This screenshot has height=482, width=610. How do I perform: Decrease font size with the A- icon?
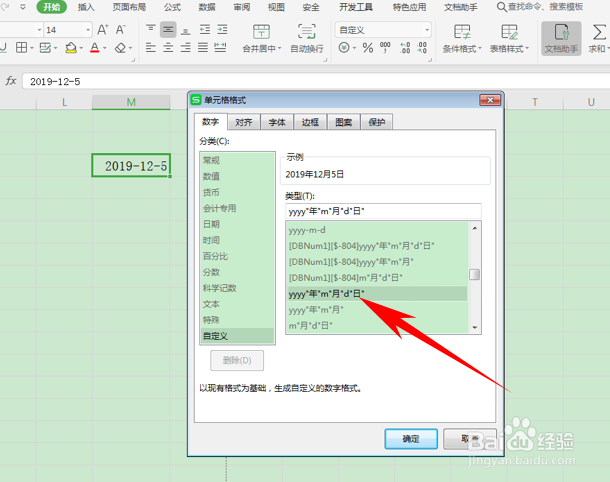tap(121, 30)
